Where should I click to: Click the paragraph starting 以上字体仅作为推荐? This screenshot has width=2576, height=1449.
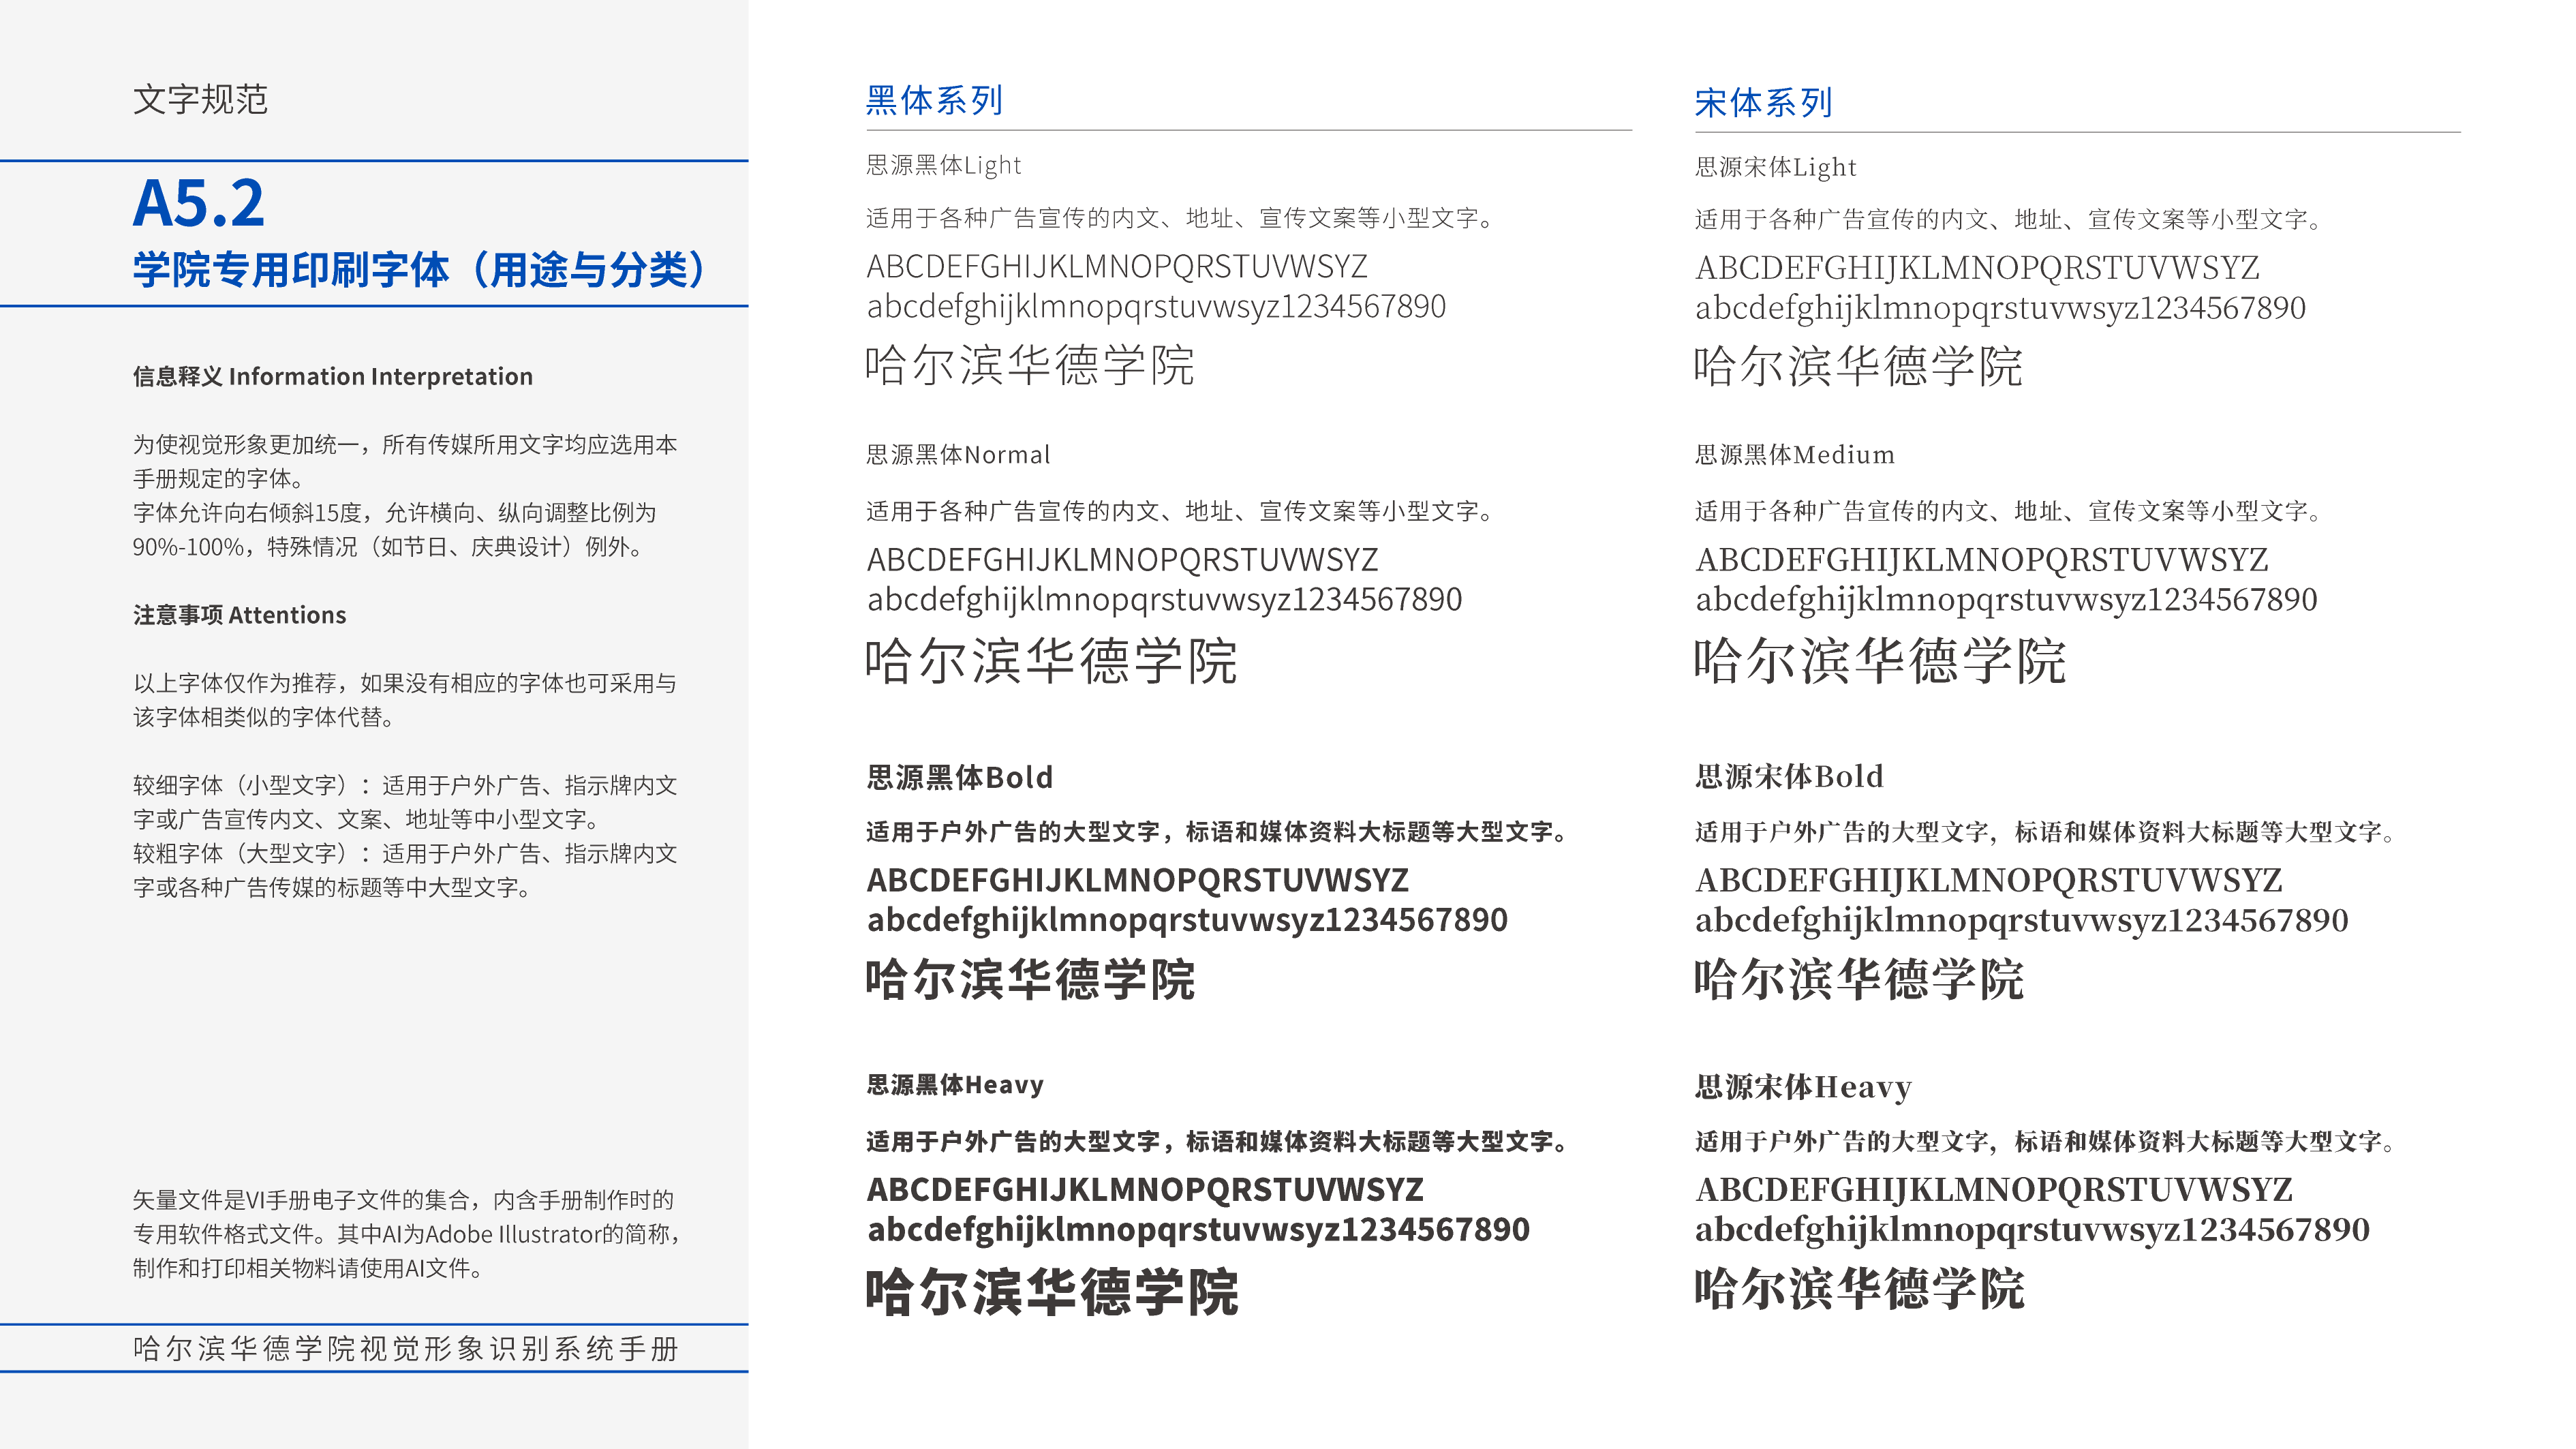(x=405, y=700)
